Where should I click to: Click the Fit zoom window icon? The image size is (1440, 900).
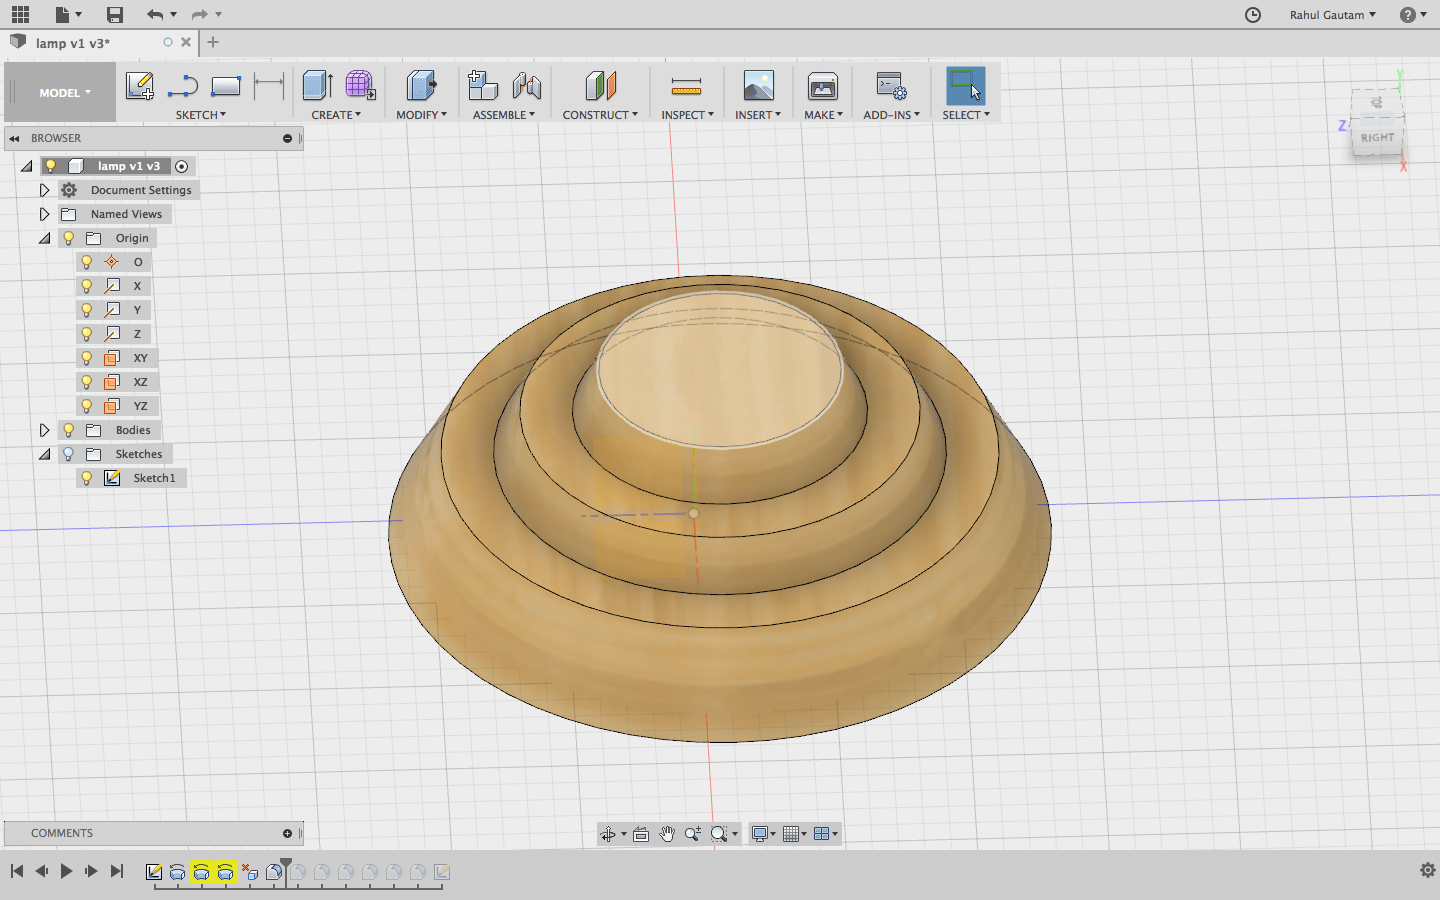(718, 834)
